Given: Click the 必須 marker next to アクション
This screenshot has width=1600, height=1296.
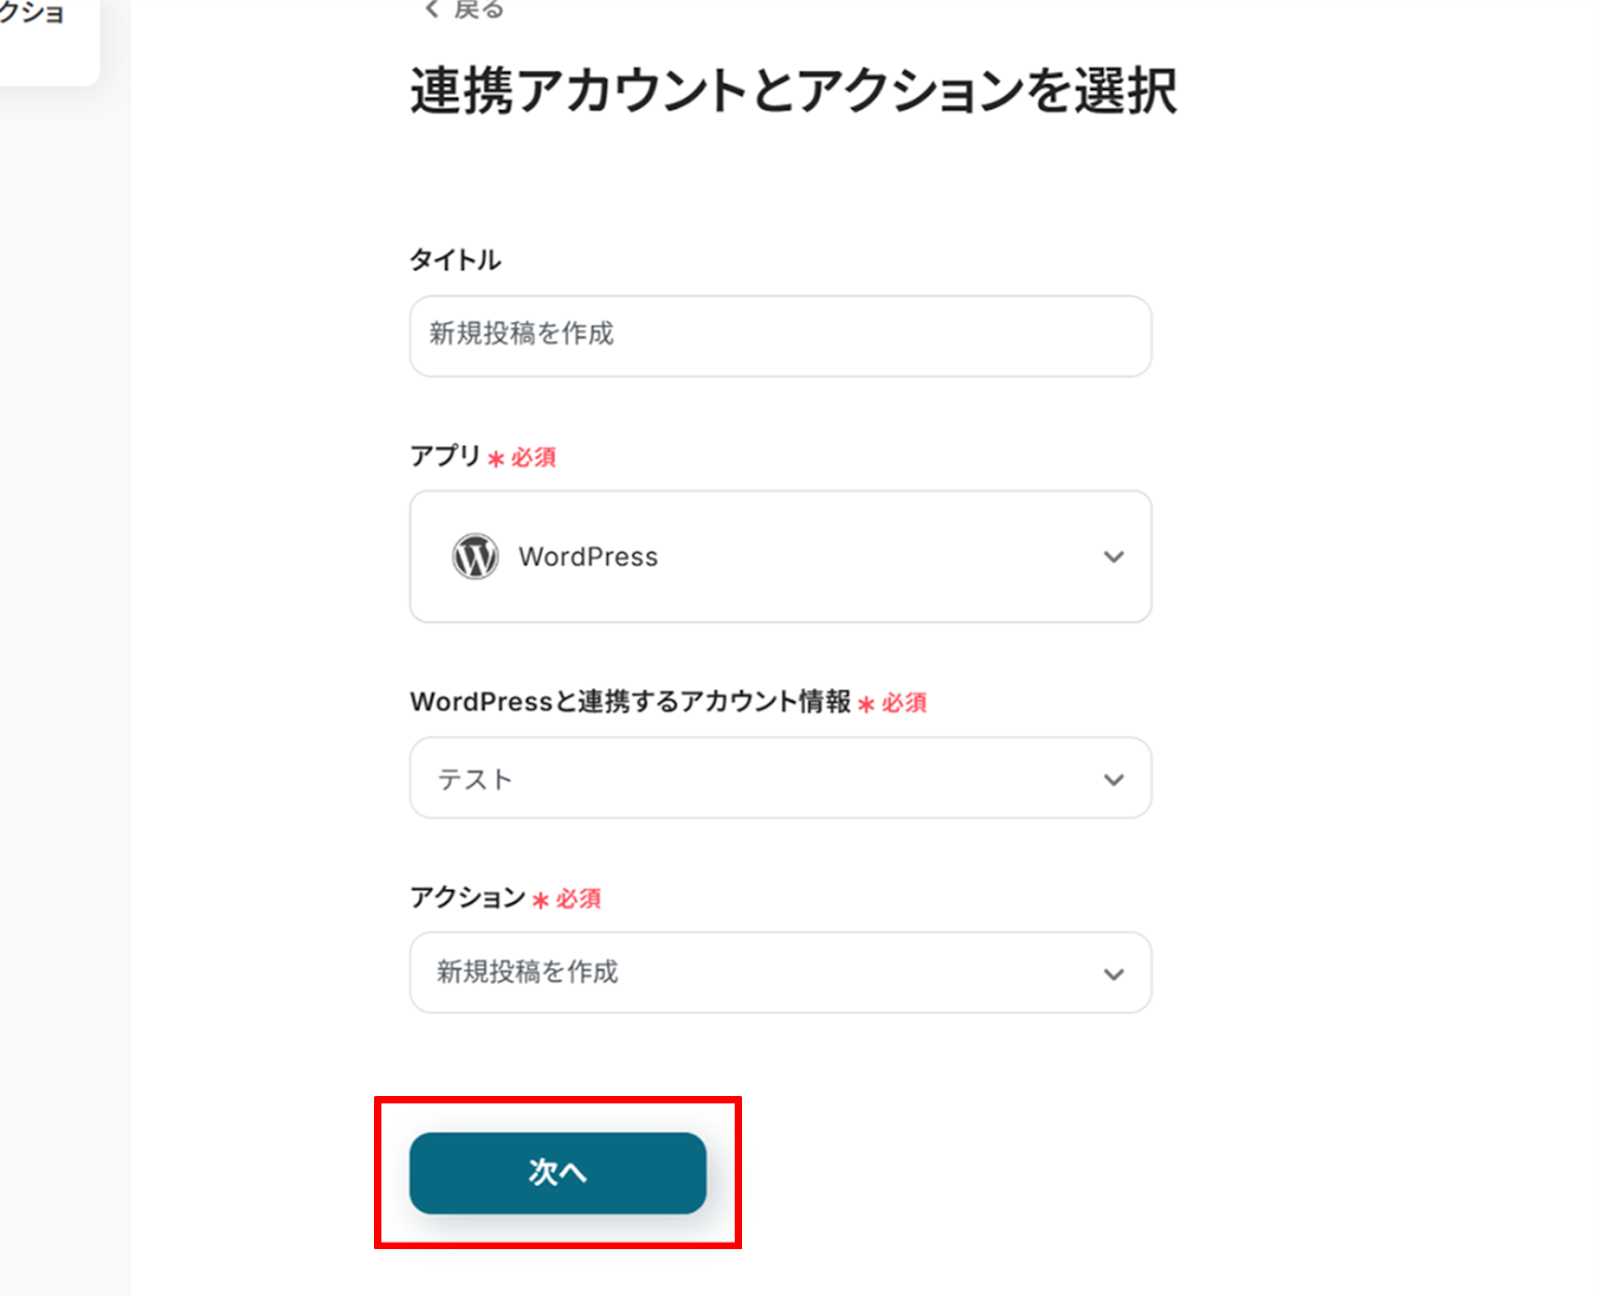Looking at the screenshot, I should tap(577, 899).
